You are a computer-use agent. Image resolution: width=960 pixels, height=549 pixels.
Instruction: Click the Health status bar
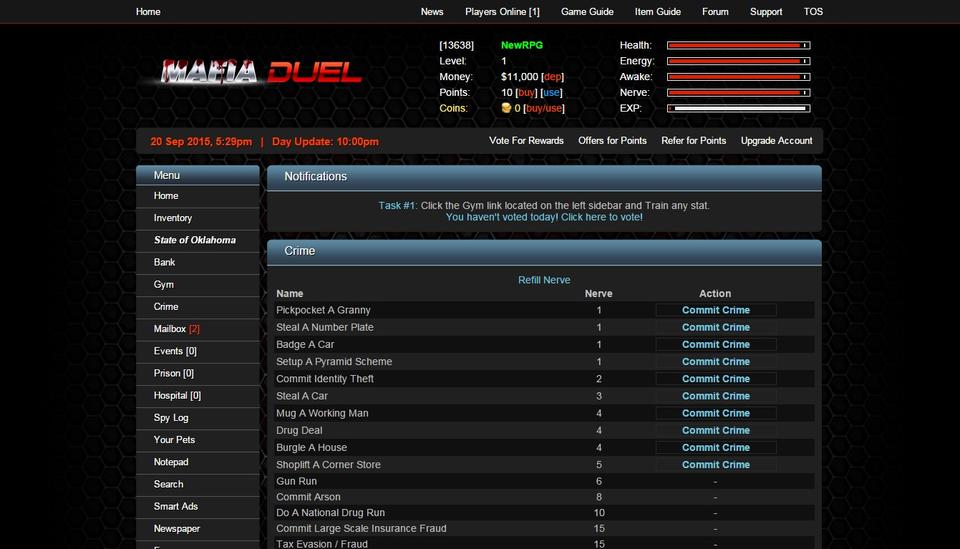(738, 45)
